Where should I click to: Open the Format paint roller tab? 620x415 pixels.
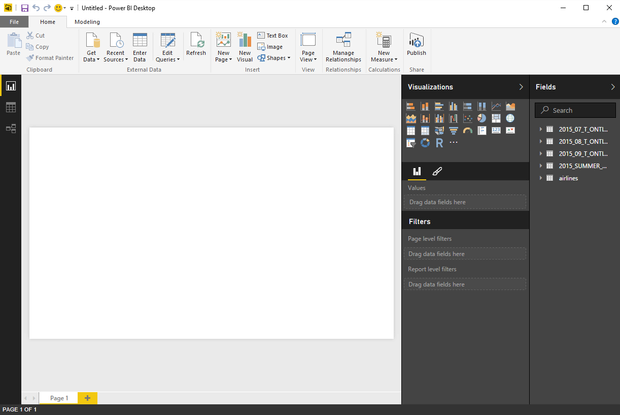437,171
